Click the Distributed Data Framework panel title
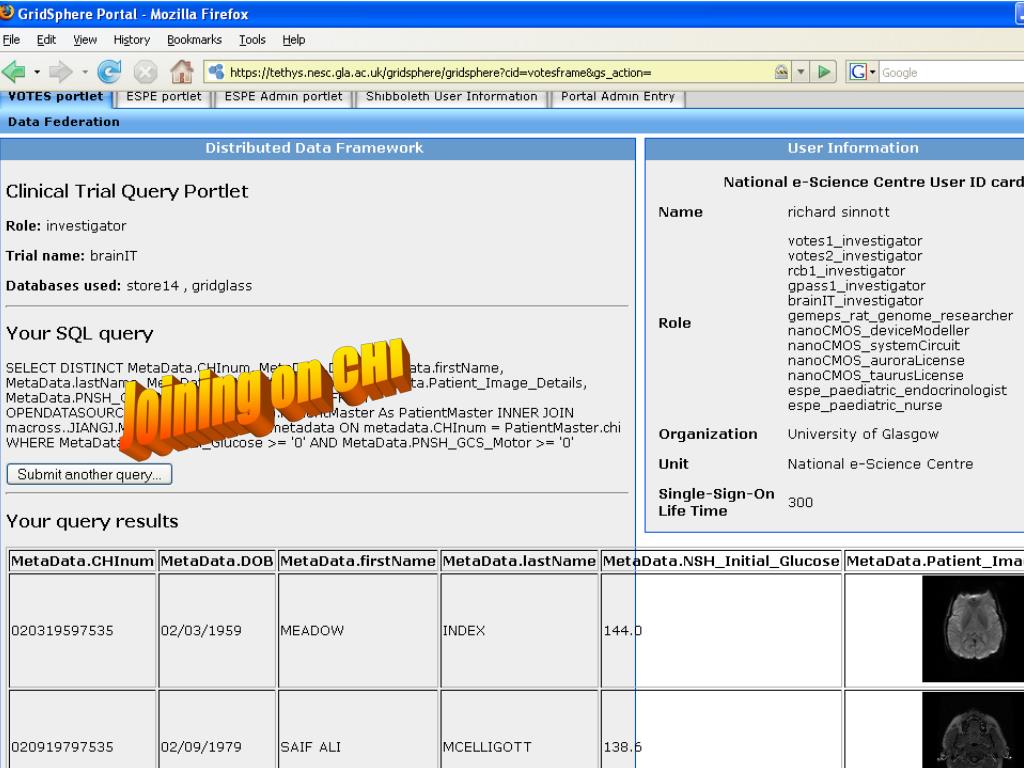Image resolution: width=1024 pixels, height=768 pixels. point(314,148)
